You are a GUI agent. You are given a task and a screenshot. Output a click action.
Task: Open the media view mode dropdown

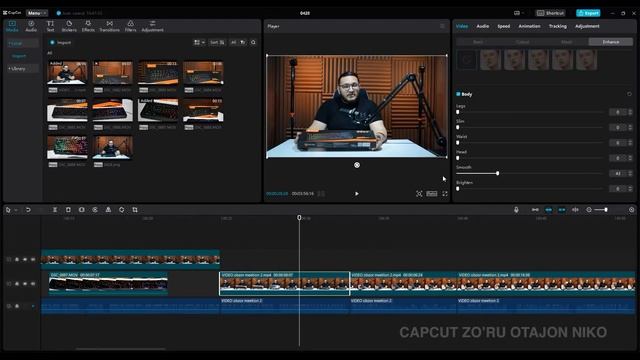coord(199,42)
